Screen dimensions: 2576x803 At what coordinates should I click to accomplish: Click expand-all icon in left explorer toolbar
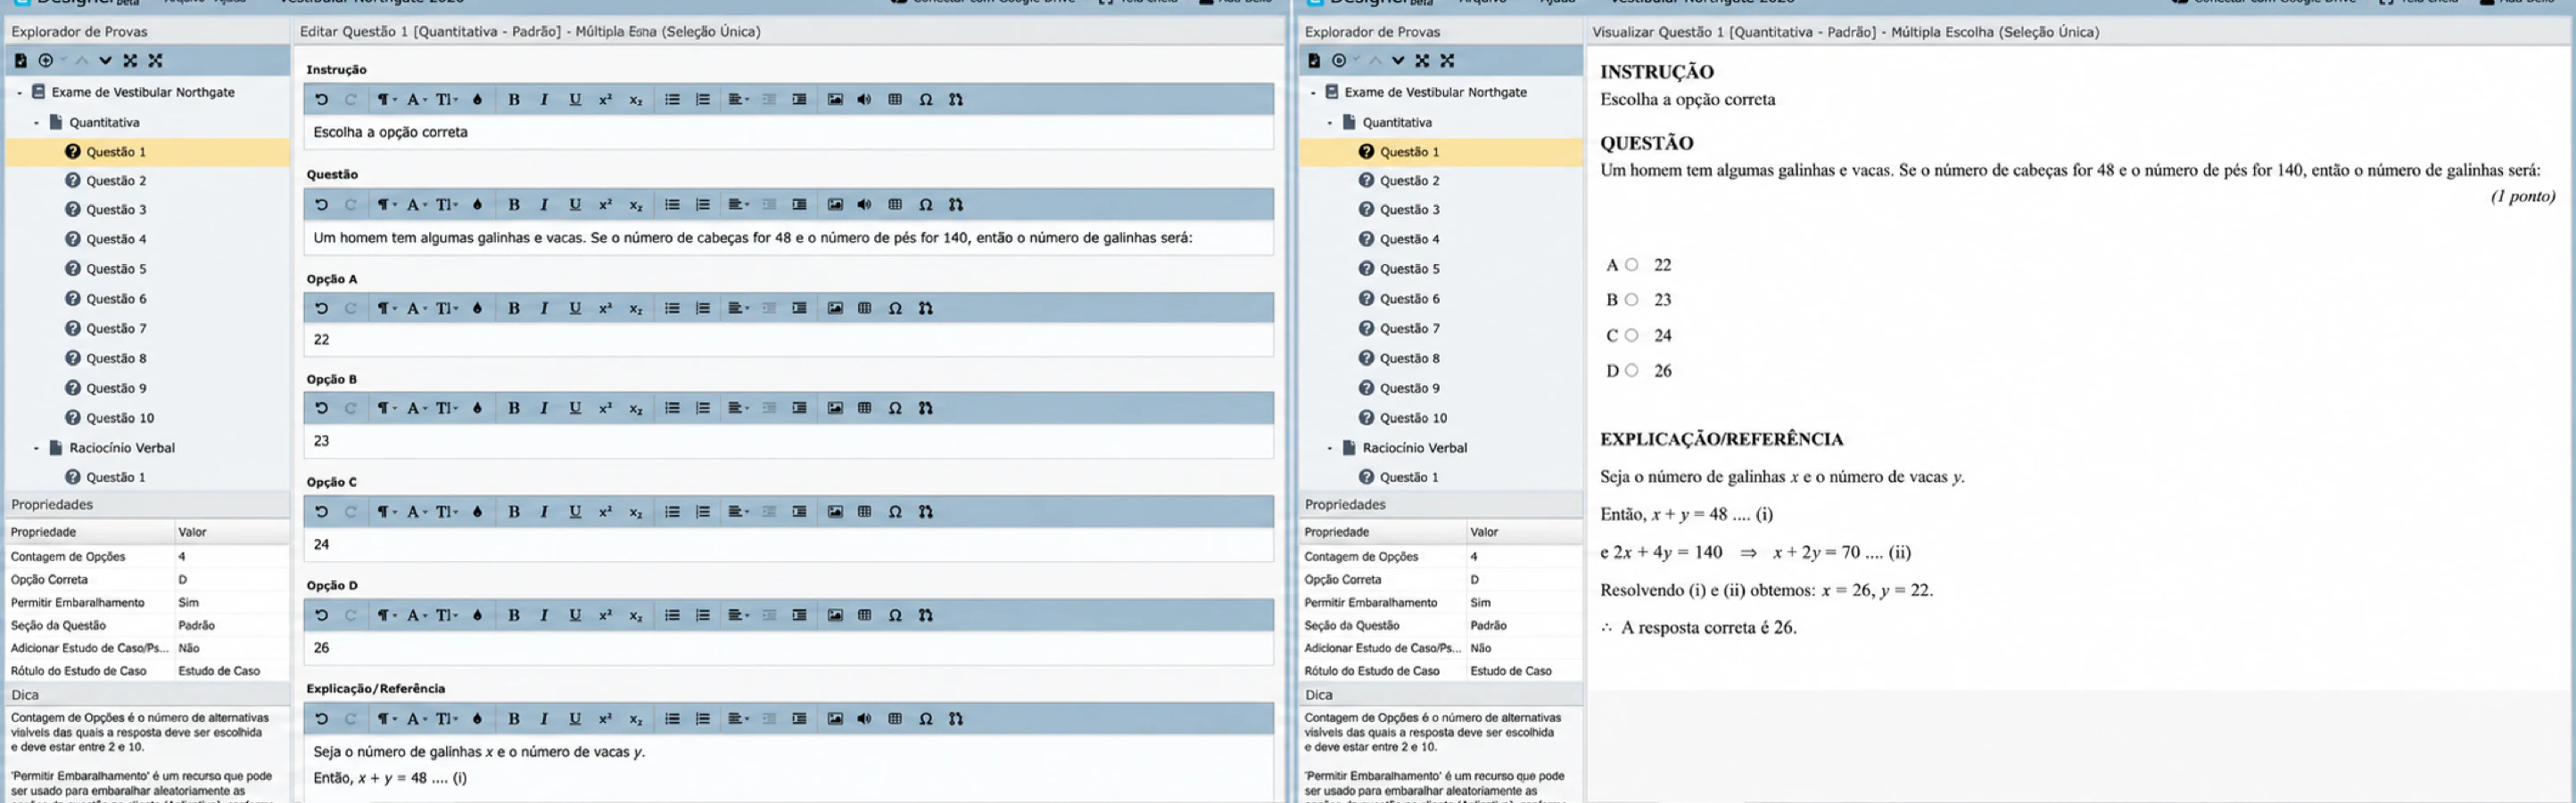point(130,60)
